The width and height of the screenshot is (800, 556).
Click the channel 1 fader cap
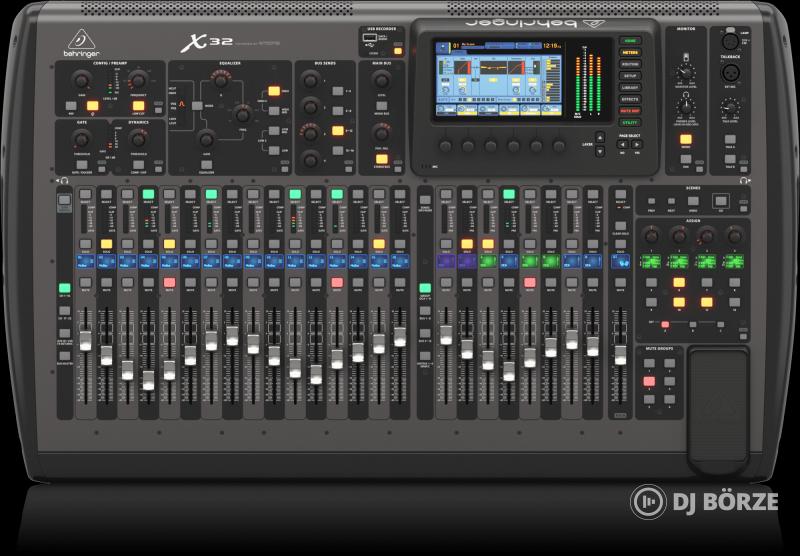(86, 340)
